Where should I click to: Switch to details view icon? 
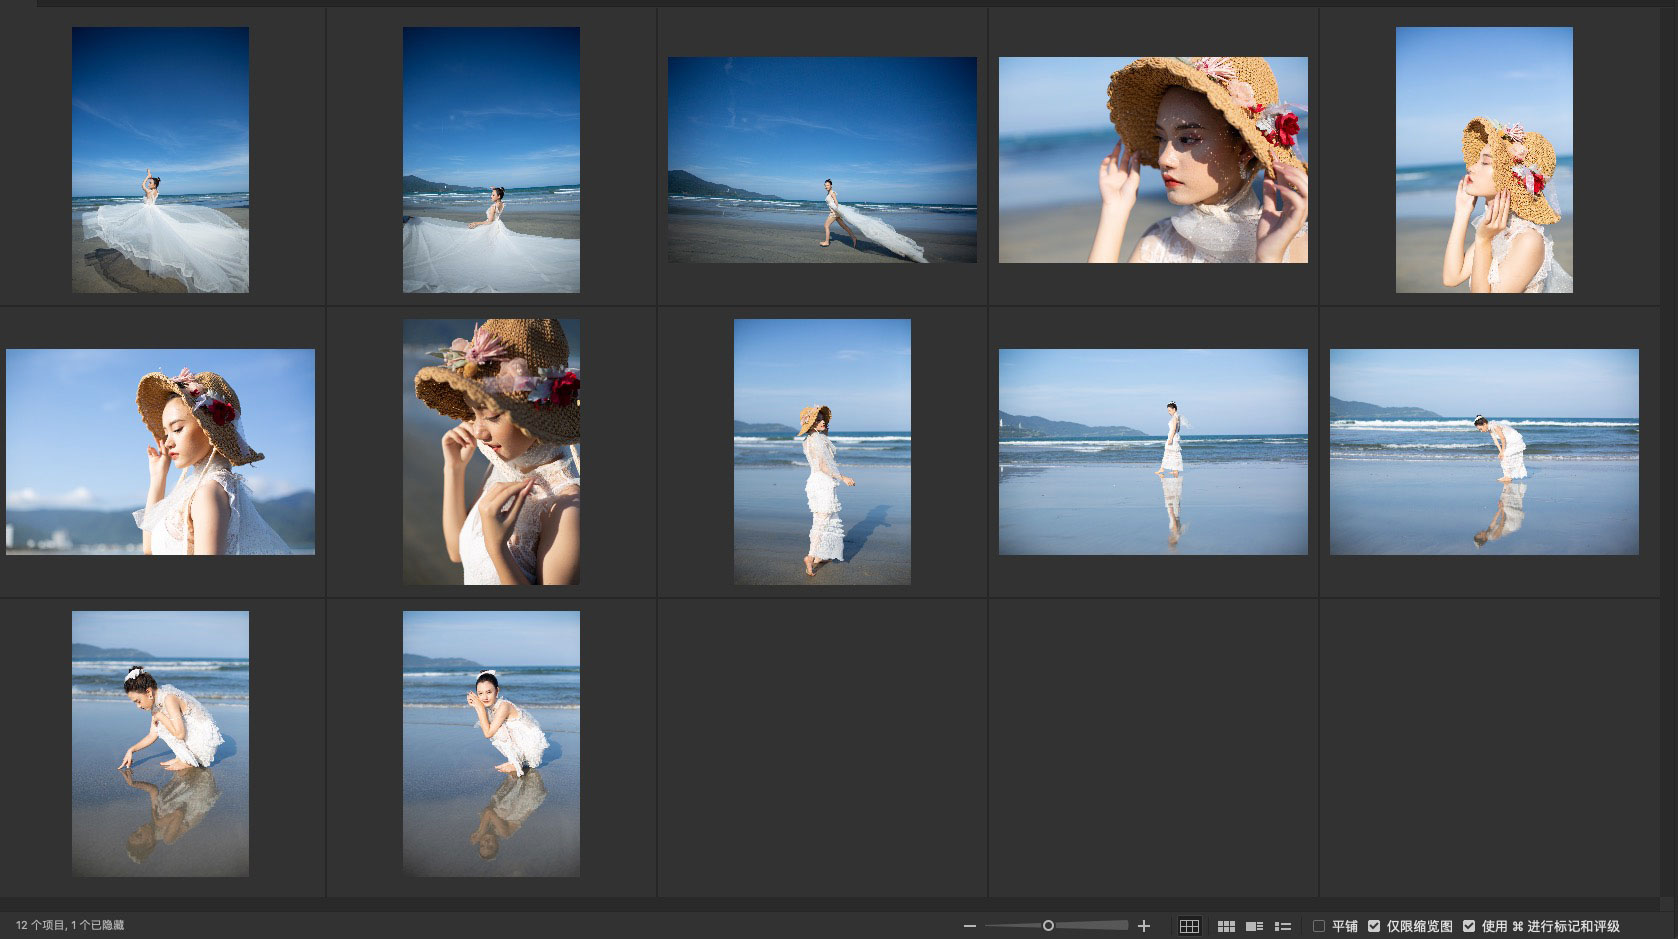coord(1254,926)
